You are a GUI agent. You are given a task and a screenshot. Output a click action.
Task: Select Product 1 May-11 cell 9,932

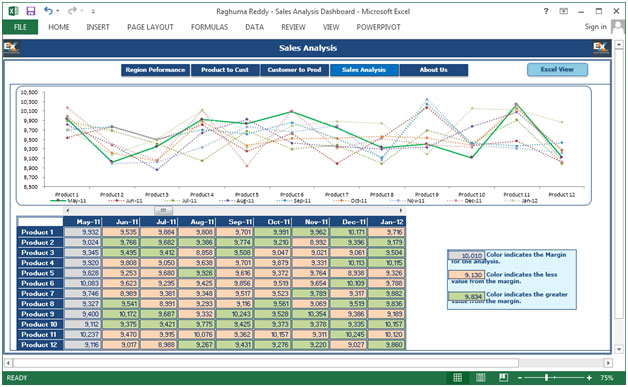83,232
